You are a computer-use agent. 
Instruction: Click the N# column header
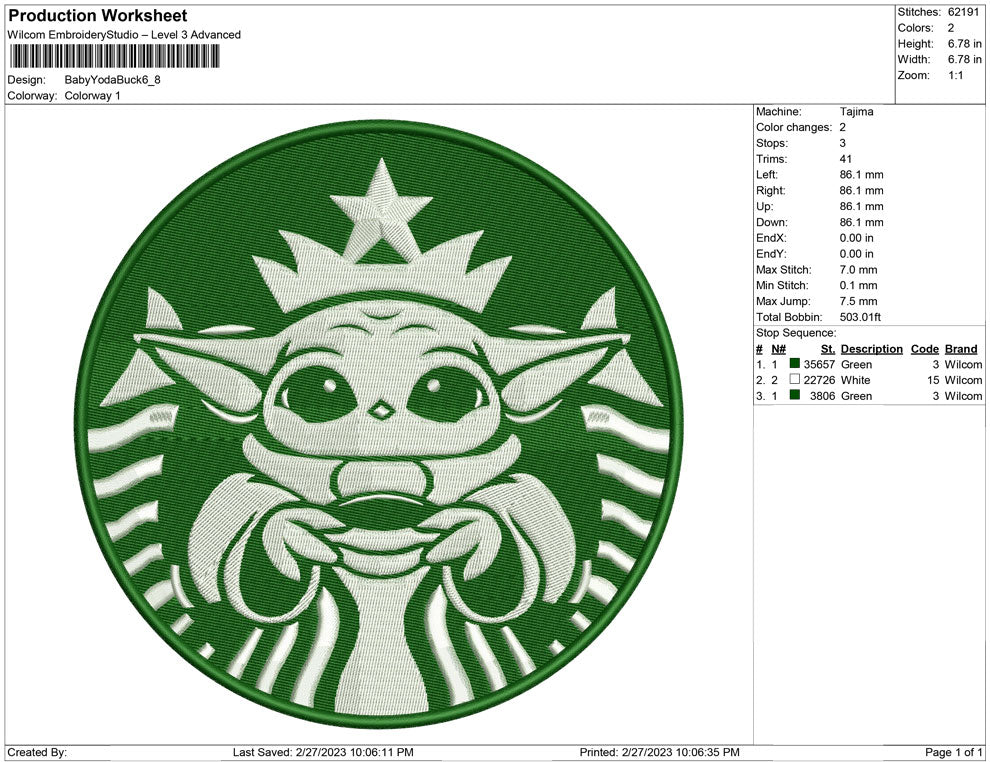pos(778,349)
